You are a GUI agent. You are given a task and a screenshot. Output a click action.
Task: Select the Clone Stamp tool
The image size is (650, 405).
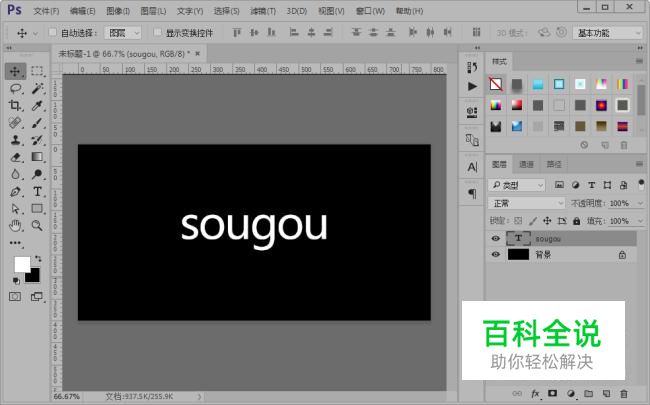(15, 140)
